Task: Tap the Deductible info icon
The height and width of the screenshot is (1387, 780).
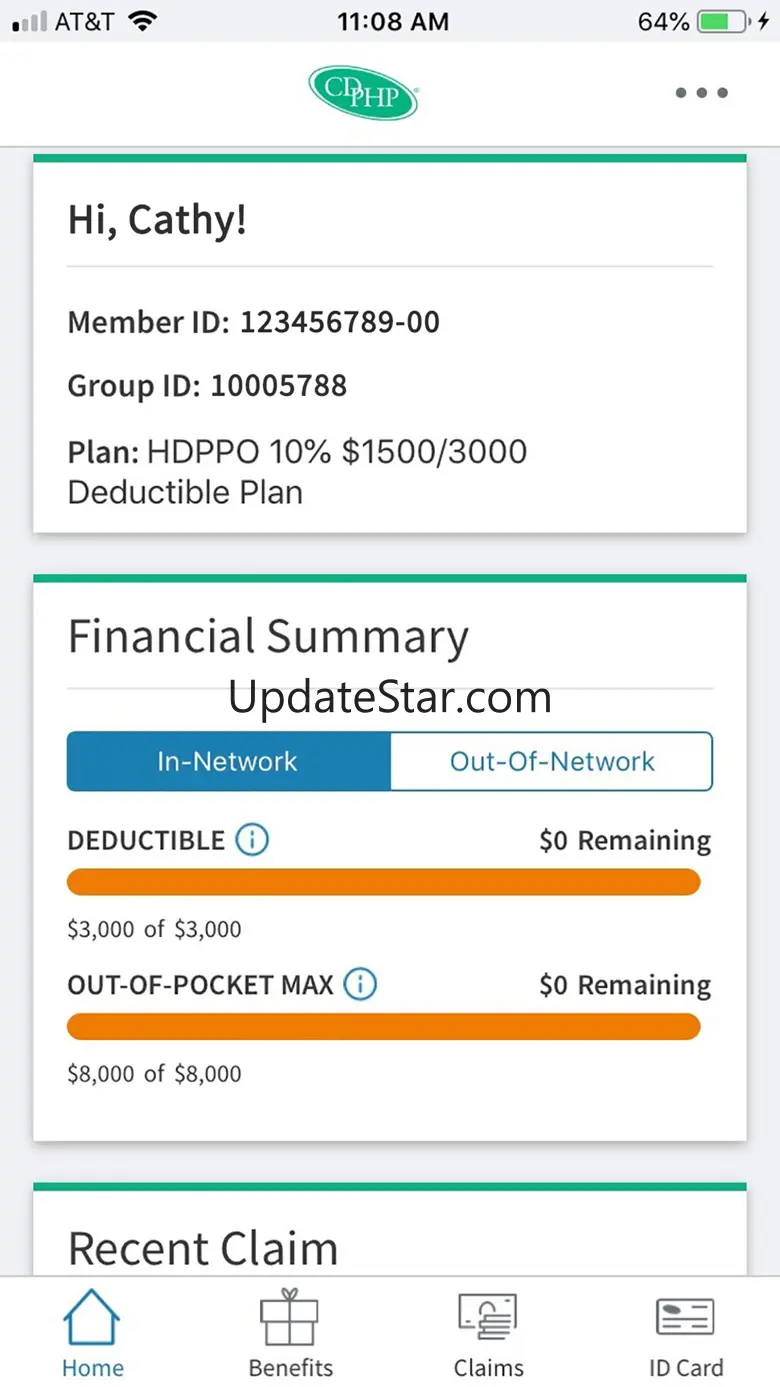Action: pos(252,840)
